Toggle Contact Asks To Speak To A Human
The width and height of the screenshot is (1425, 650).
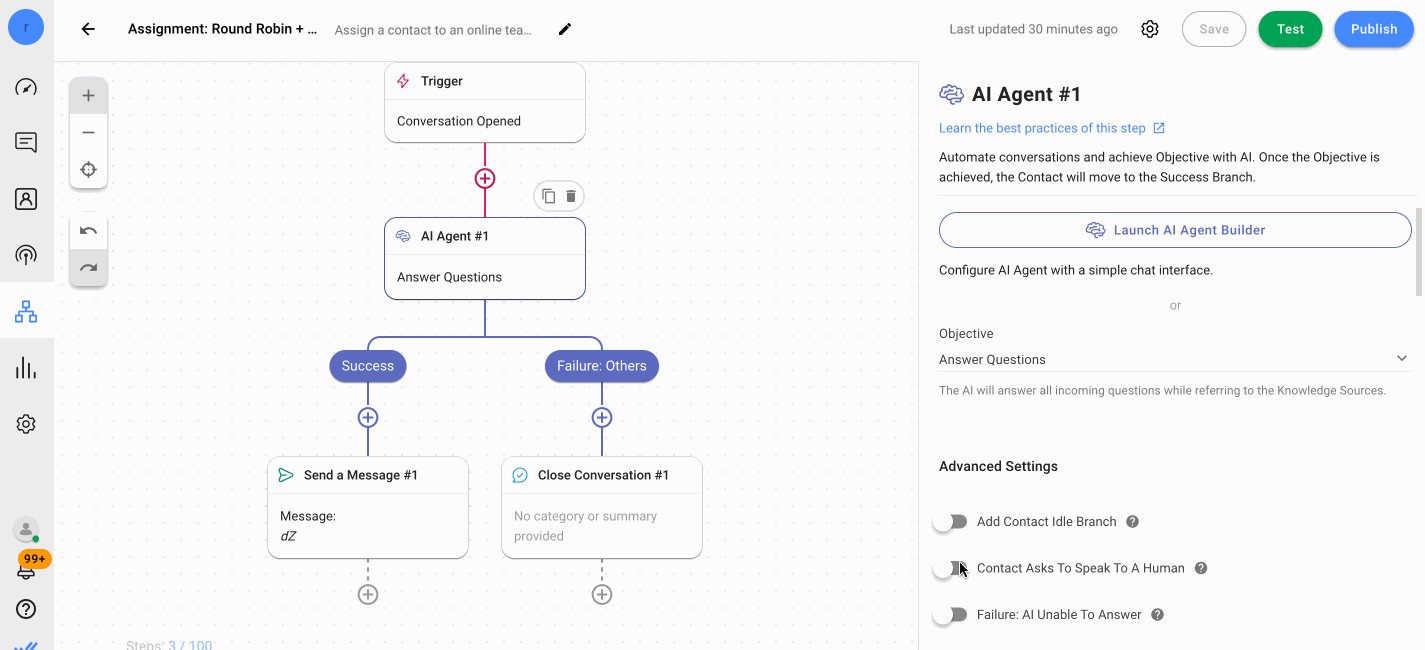950,568
